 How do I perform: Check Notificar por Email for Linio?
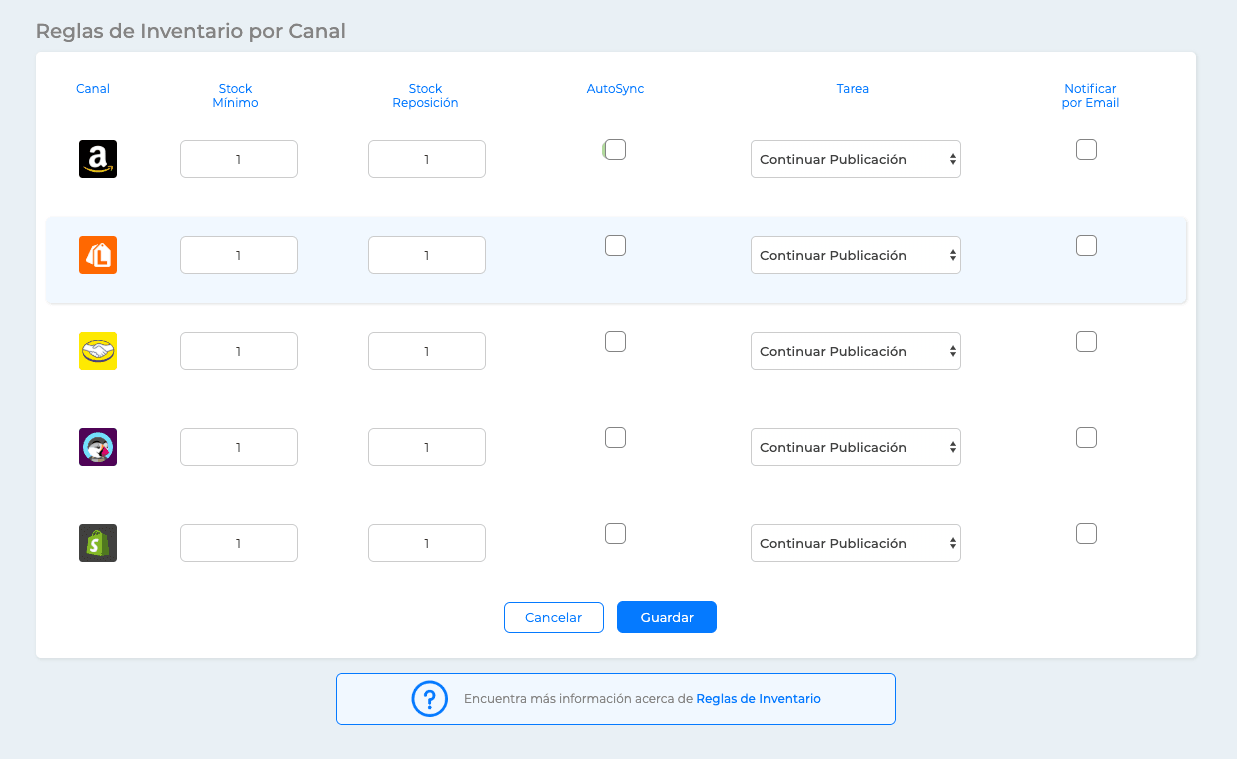tap(1087, 246)
